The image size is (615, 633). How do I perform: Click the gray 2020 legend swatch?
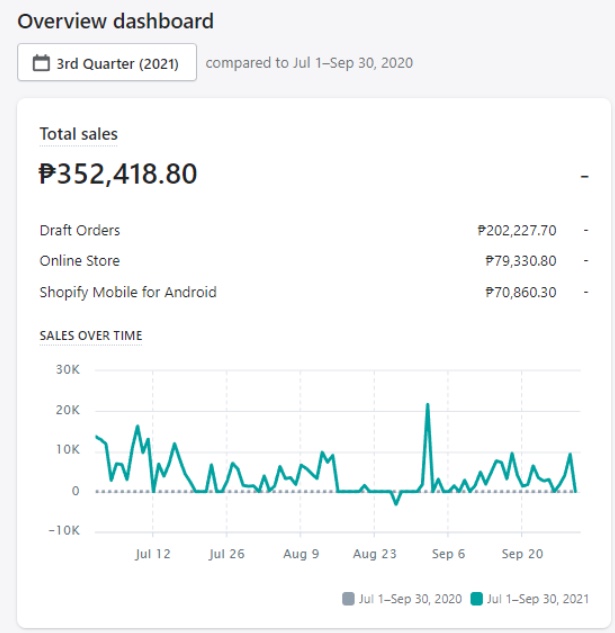tap(348, 599)
